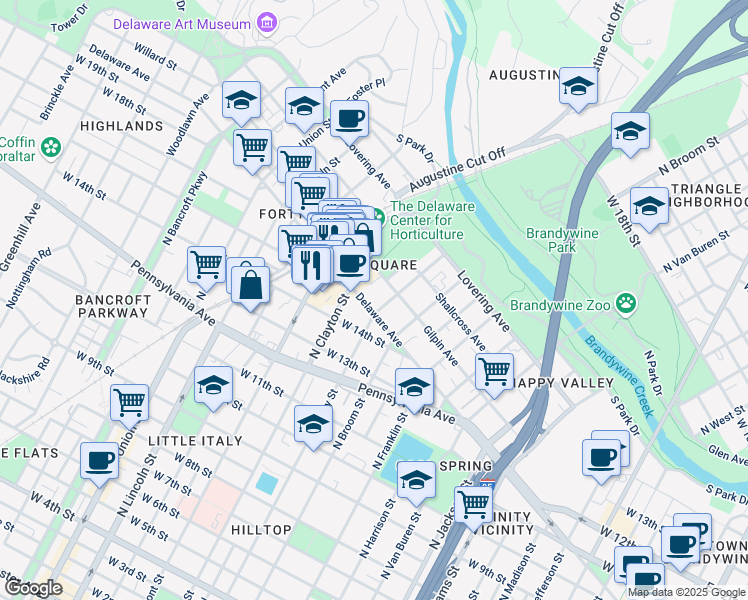Open the fork and knife restaurant marker
The width and height of the screenshot is (748, 600).
click(311, 264)
